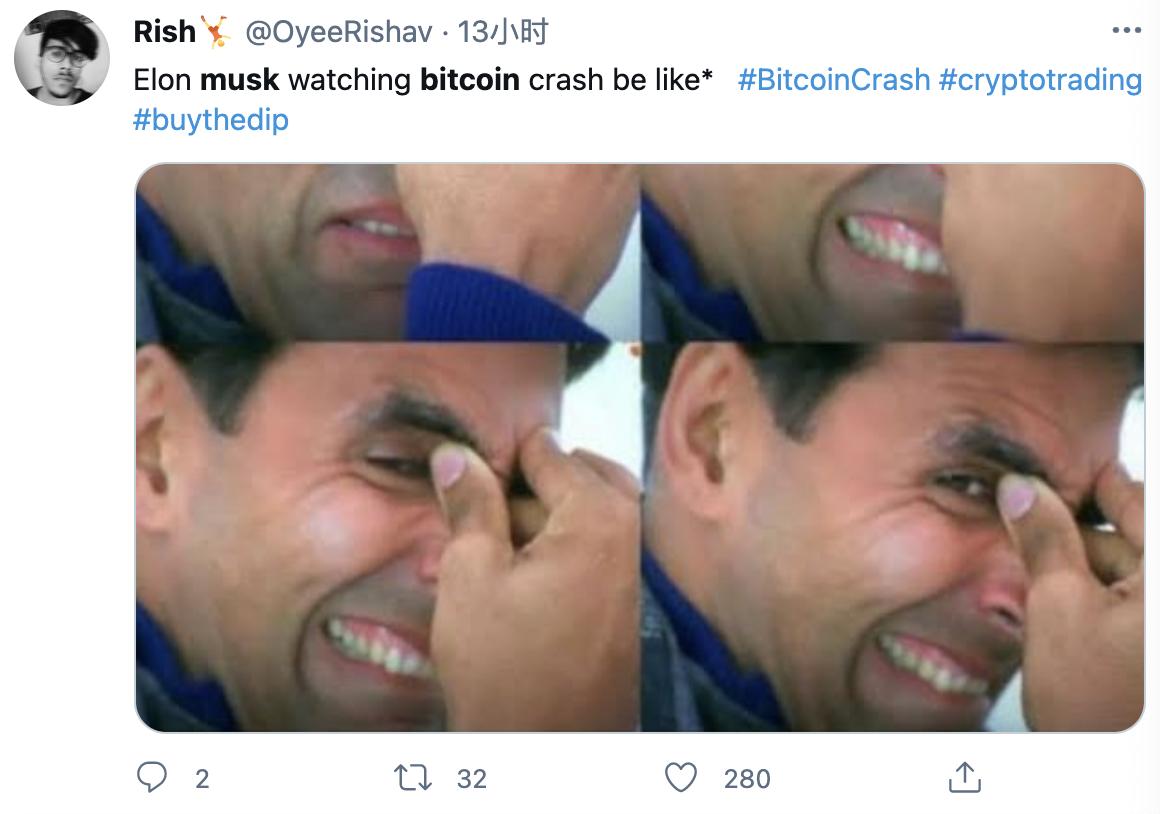This screenshot has height=814, width=1160.
Task: Follow the #buythedip hashtag link
Action: click(211, 120)
